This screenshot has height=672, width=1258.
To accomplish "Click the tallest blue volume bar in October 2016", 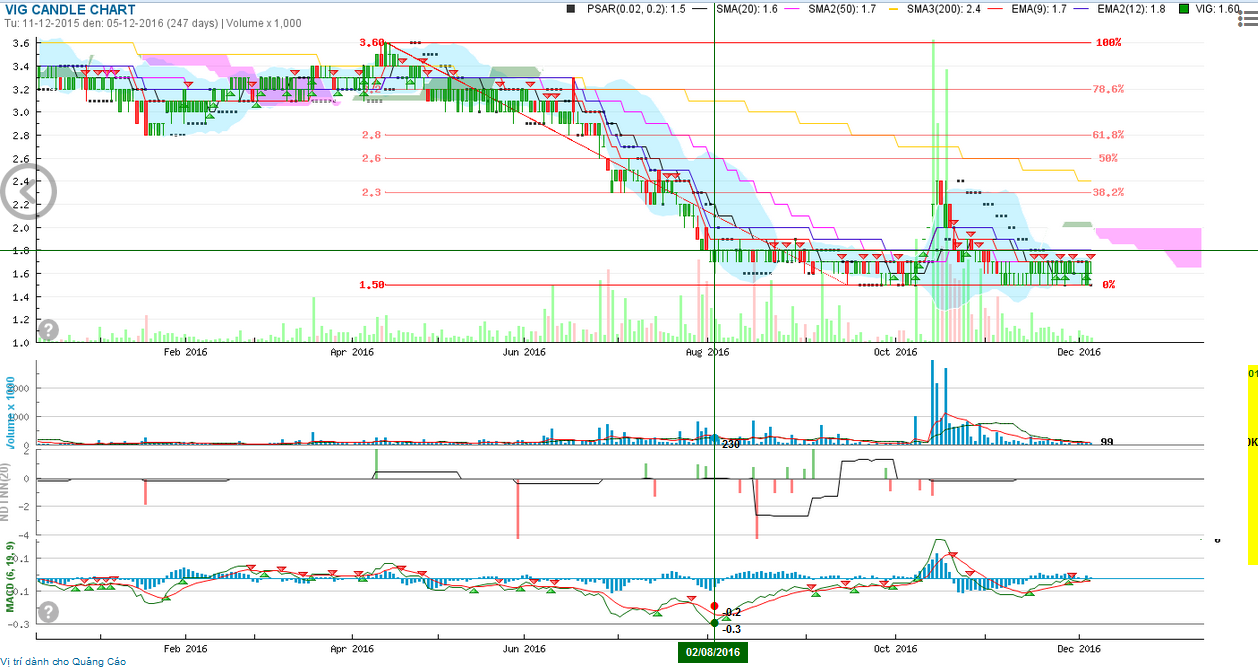I will tap(933, 401).
